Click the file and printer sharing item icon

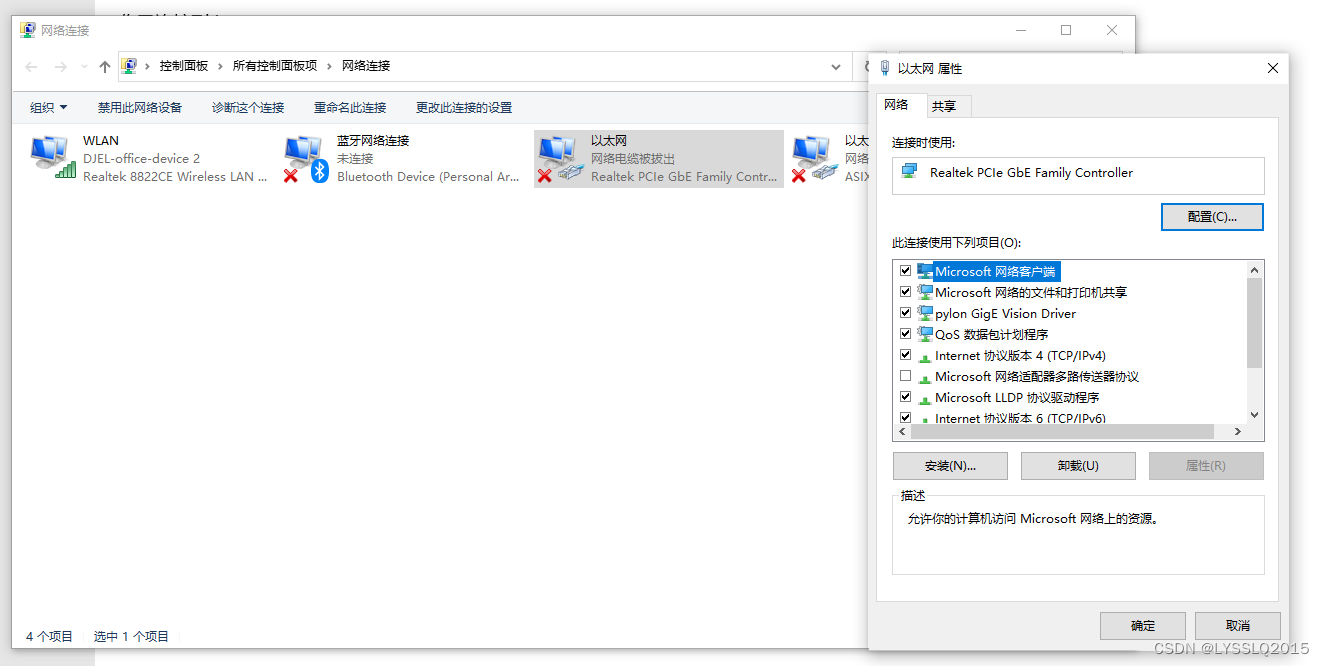click(x=925, y=292)
